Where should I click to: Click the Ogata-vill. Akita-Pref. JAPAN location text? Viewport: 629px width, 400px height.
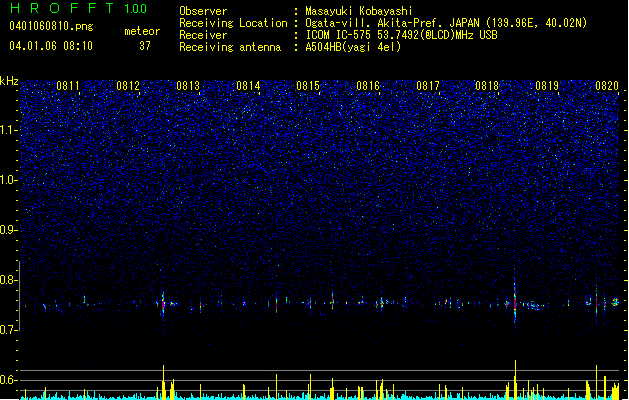pyautogui.click(x=446, y=23)
